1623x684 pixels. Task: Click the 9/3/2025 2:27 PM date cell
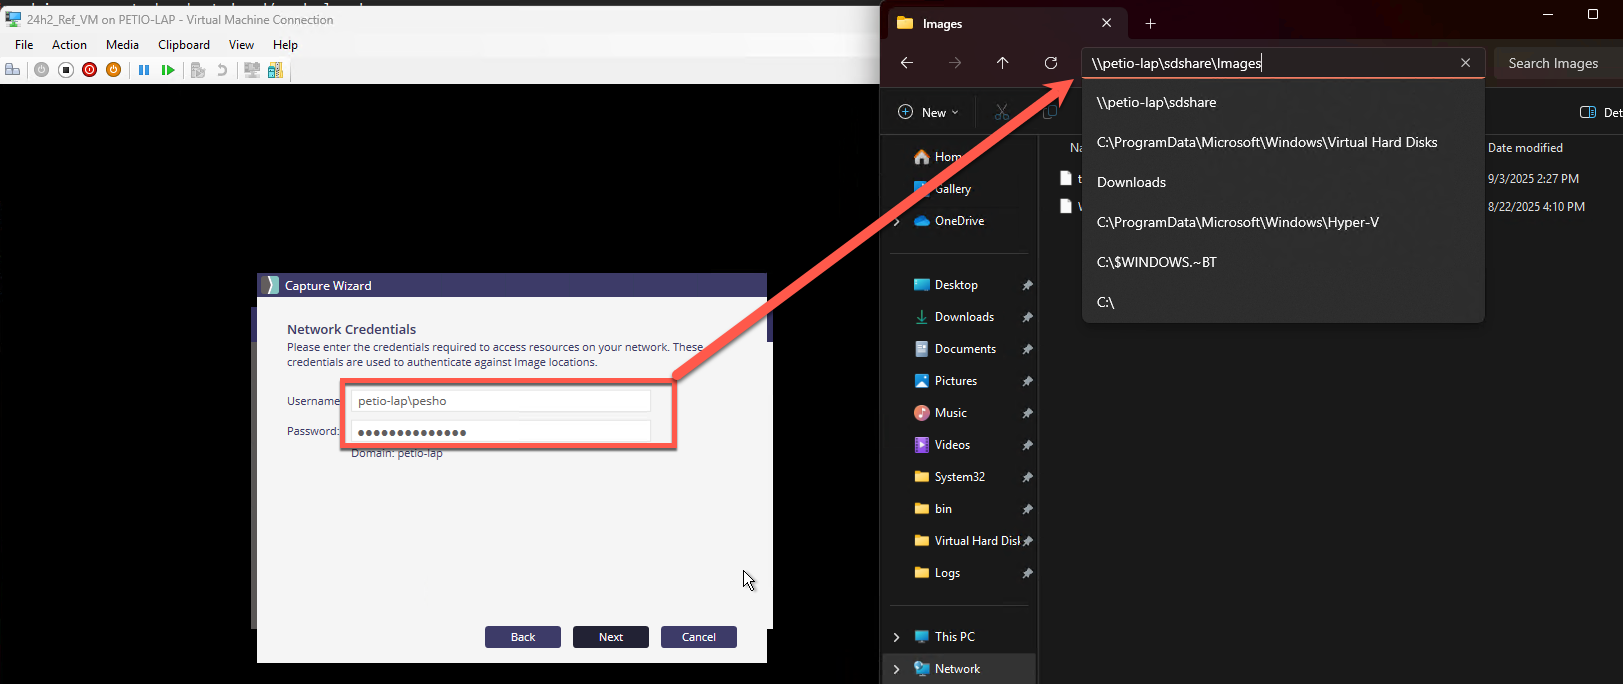click(1533, 179)
